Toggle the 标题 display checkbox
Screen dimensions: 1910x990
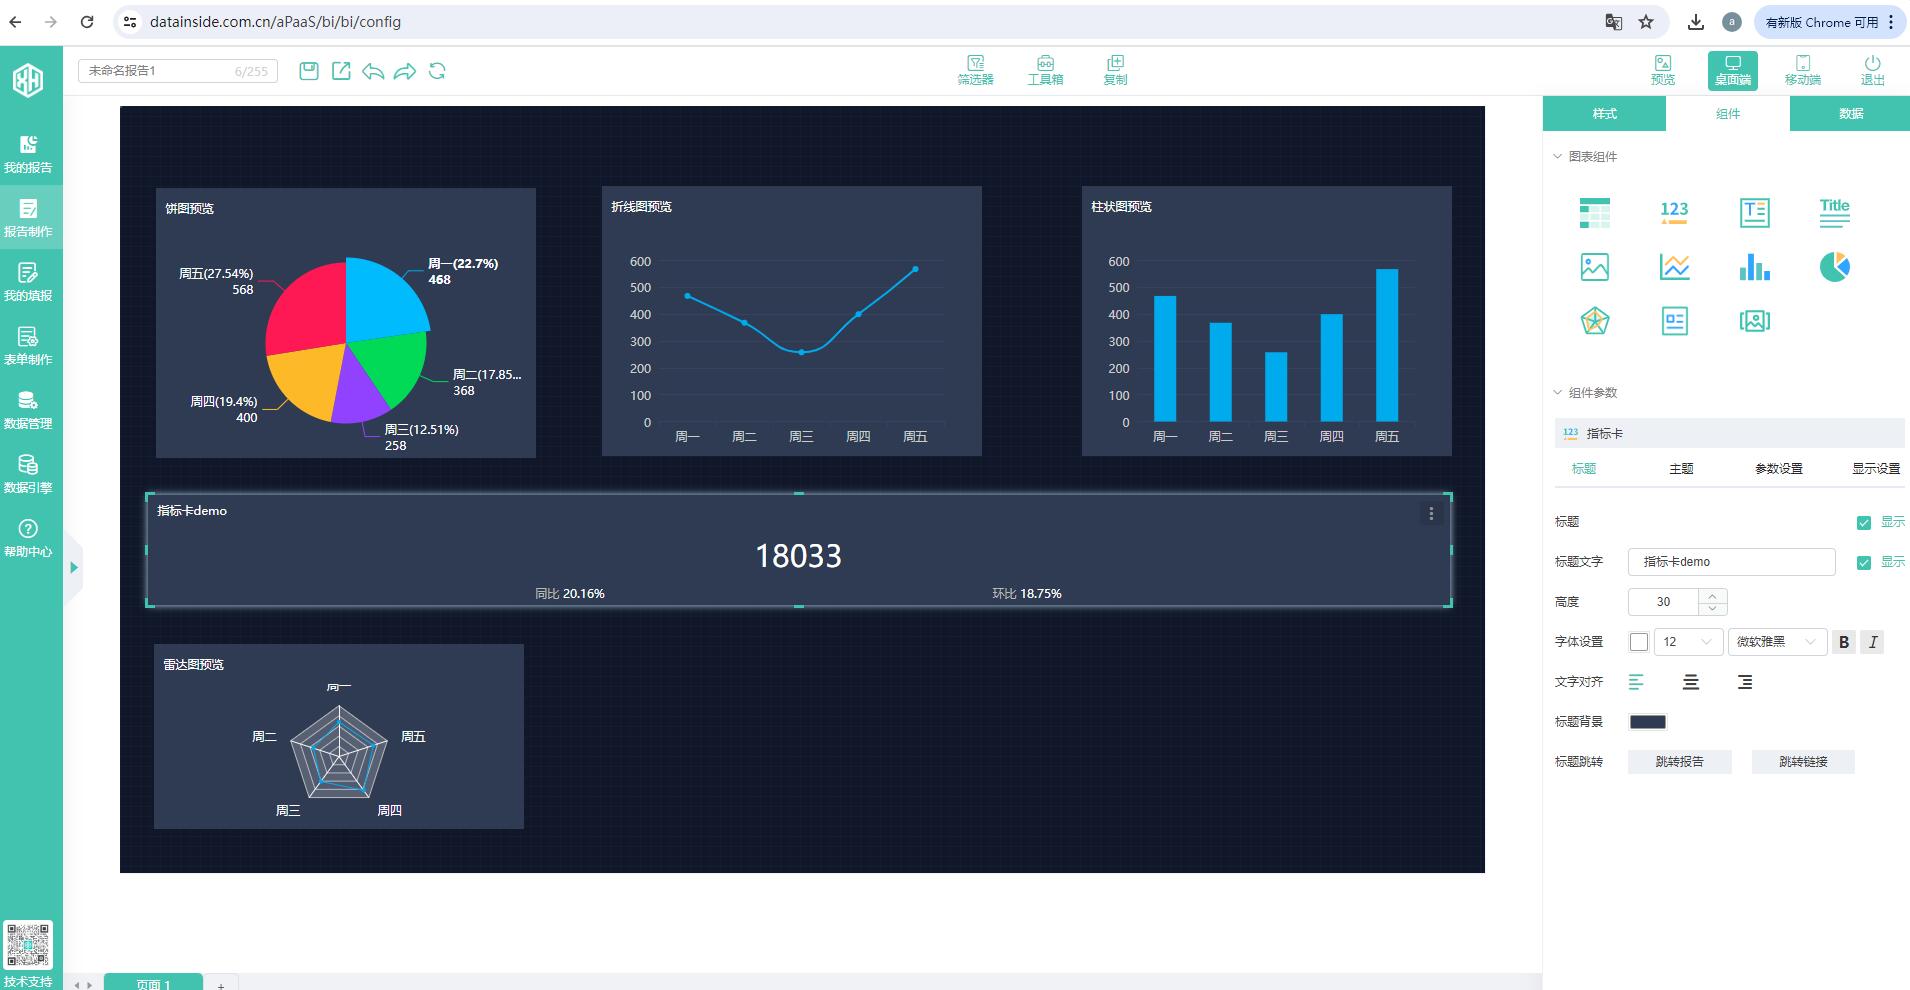click(1864, 523)
